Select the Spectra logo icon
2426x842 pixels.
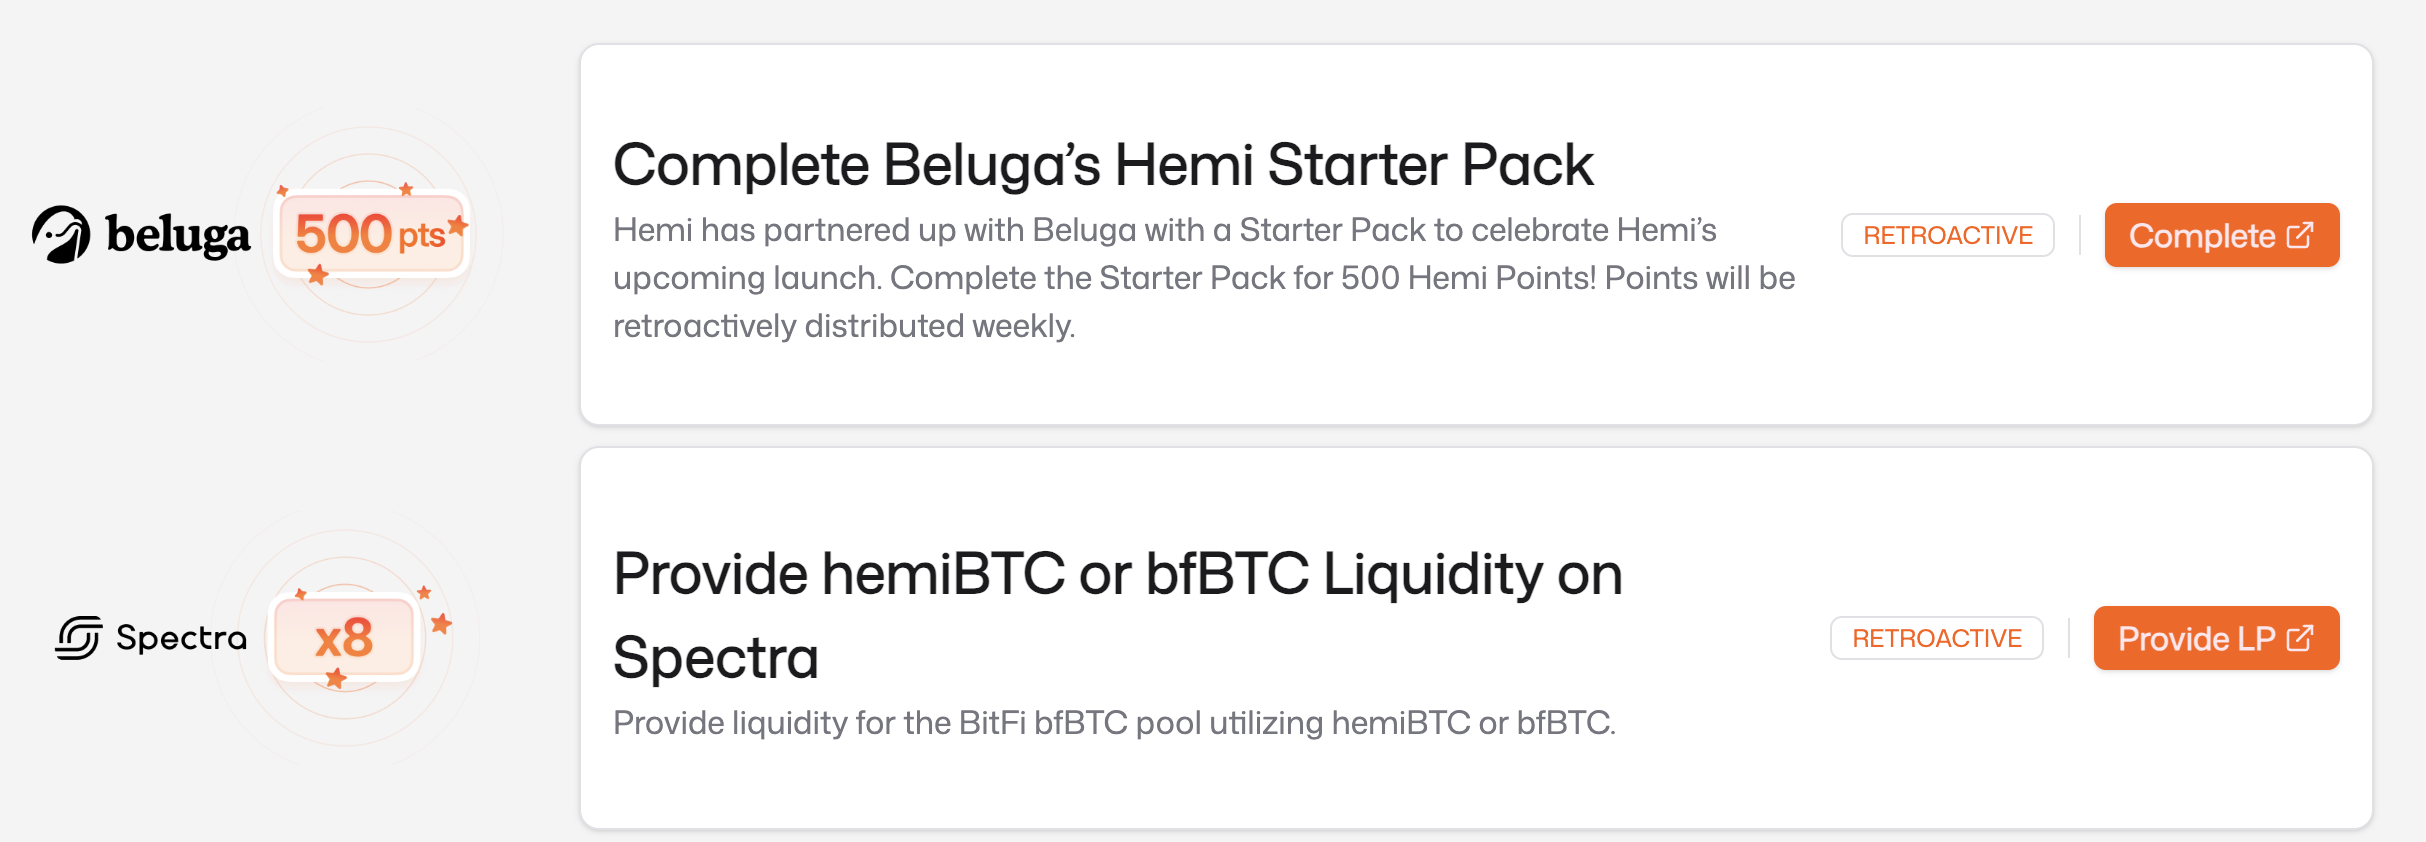[78, 638]
